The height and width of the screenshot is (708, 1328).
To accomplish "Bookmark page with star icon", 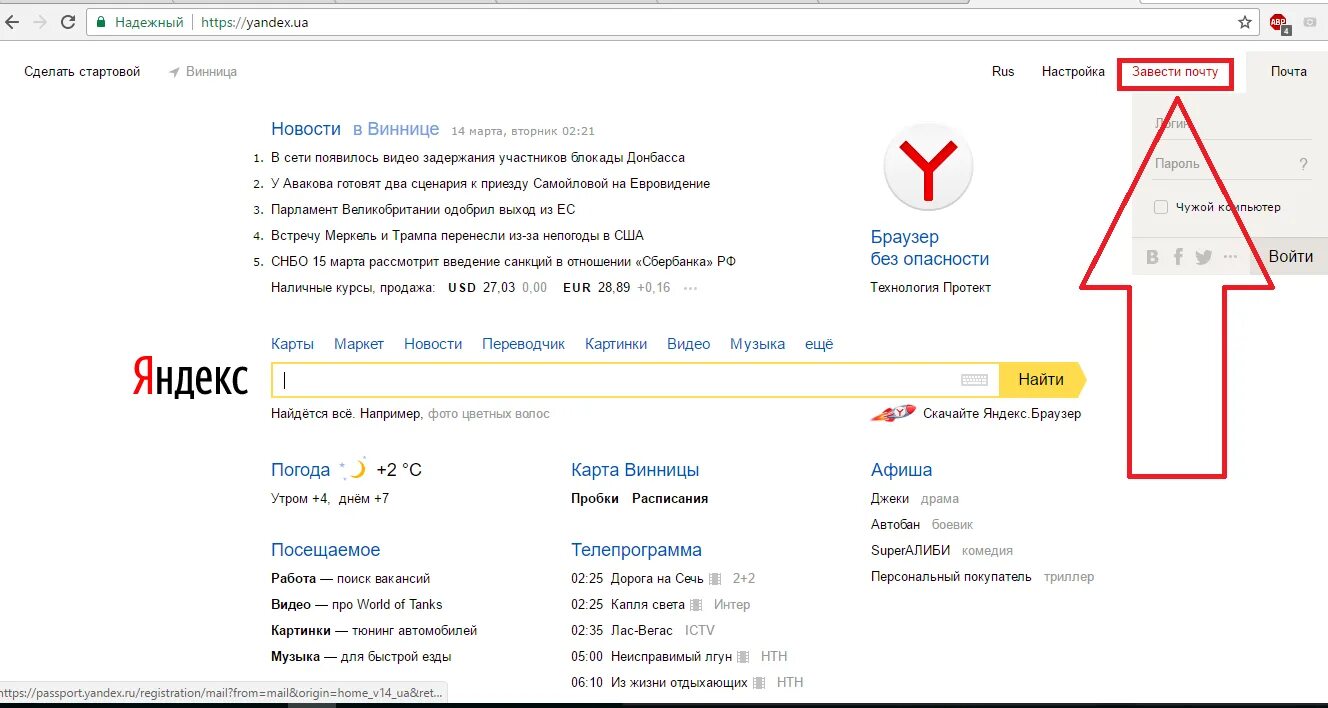I will coord(1245,22).
